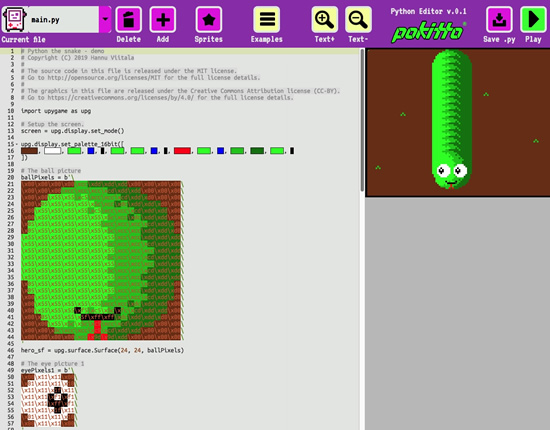
Task: Click the red palette swatch on line 16
Action: pyautogui.click(x=182, y=151)
